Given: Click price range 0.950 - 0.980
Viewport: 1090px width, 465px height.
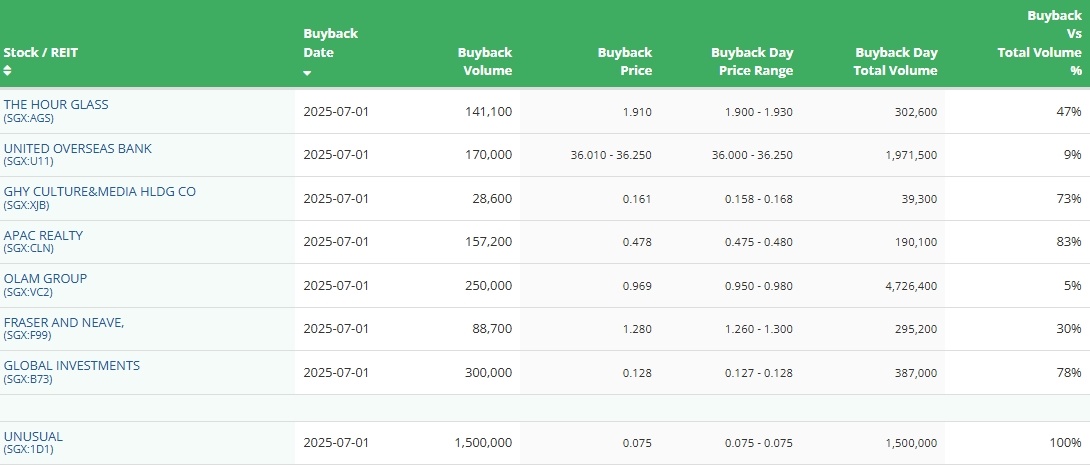Looking at the screenshot, I should pos(758,286).
